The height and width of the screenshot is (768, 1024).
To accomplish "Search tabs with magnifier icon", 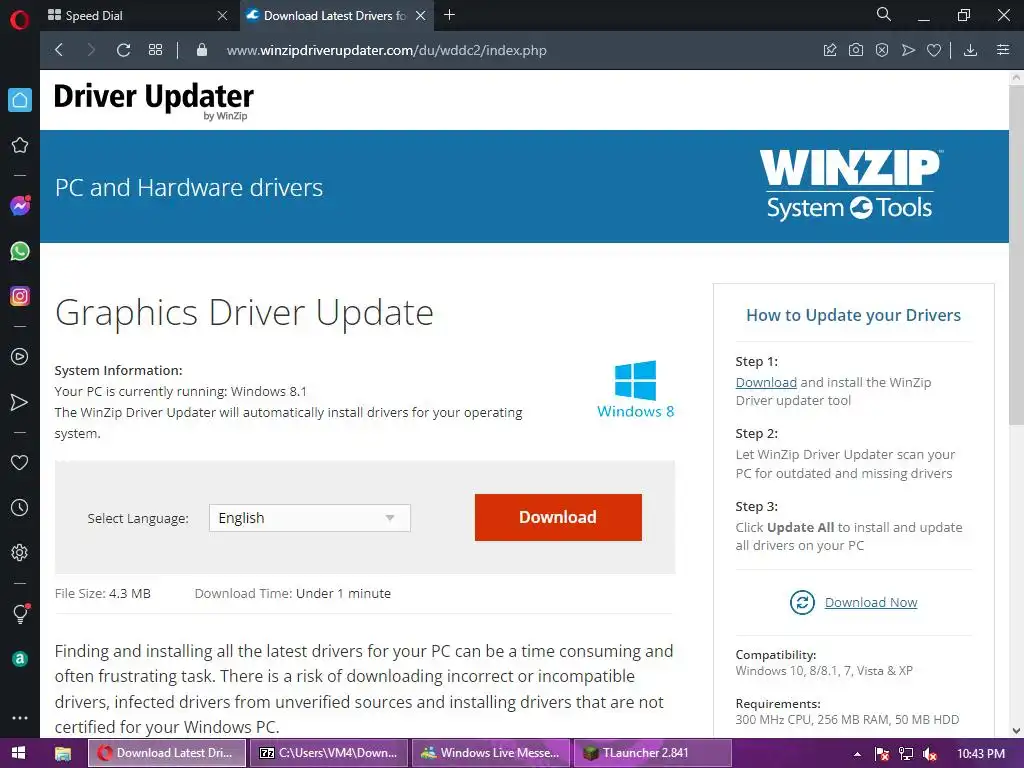I will click(x=884, y=14).
